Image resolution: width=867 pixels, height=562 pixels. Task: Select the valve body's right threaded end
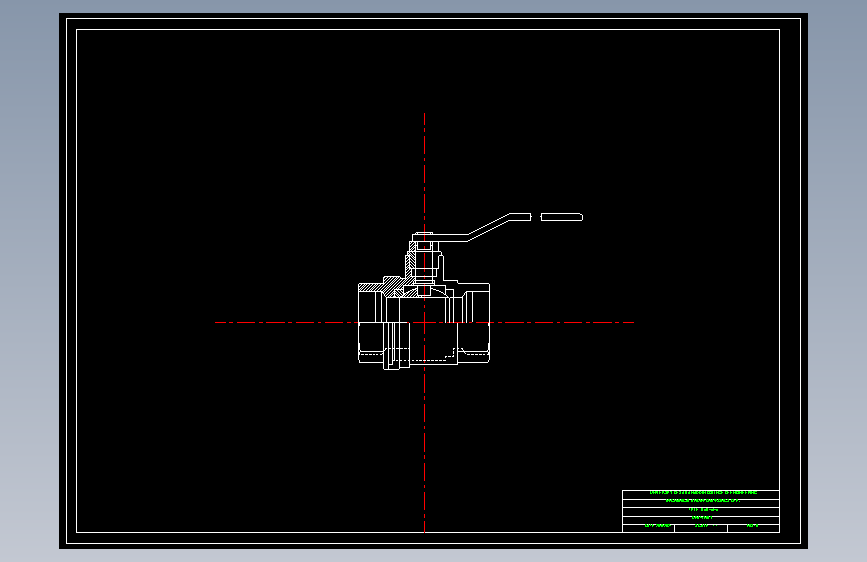pos(474,322)
